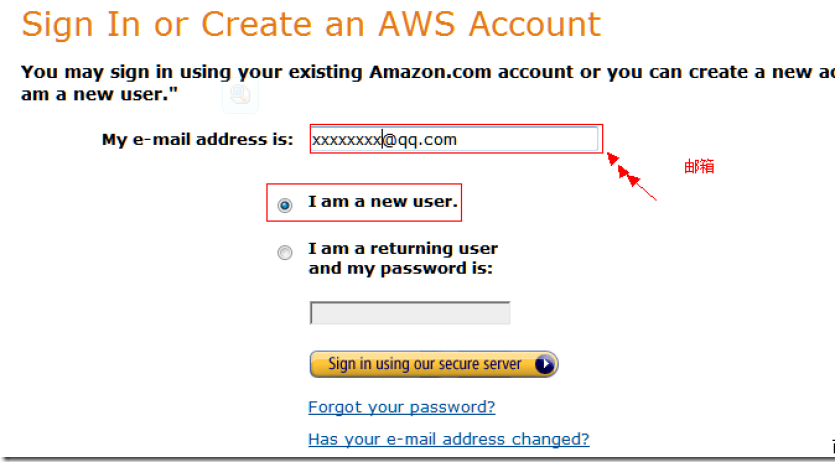Click the "Sign In or Create an AWS Account" heading

pos(311,23)
